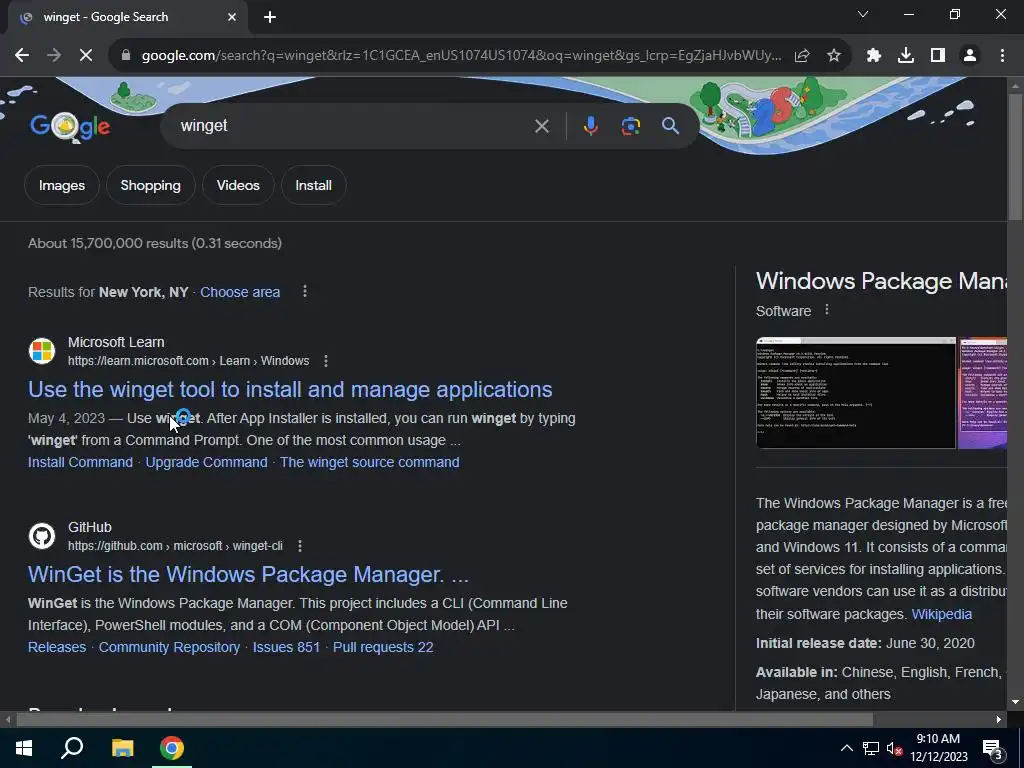Open the tab search chevron
The width and height of the screenshot is (1024, 768).
point(863,14)
